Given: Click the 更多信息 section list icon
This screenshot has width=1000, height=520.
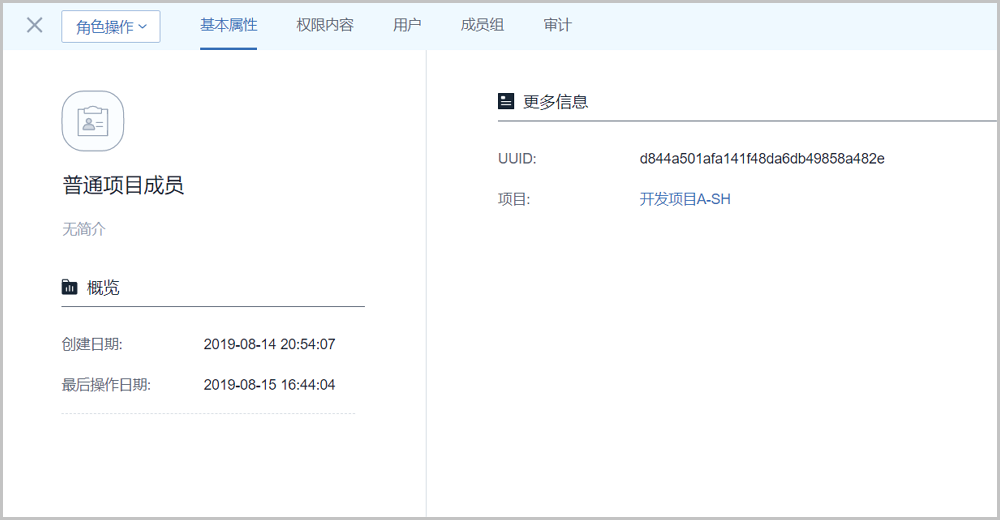Looking at the screenshot, I should click(x=506, y=101).
